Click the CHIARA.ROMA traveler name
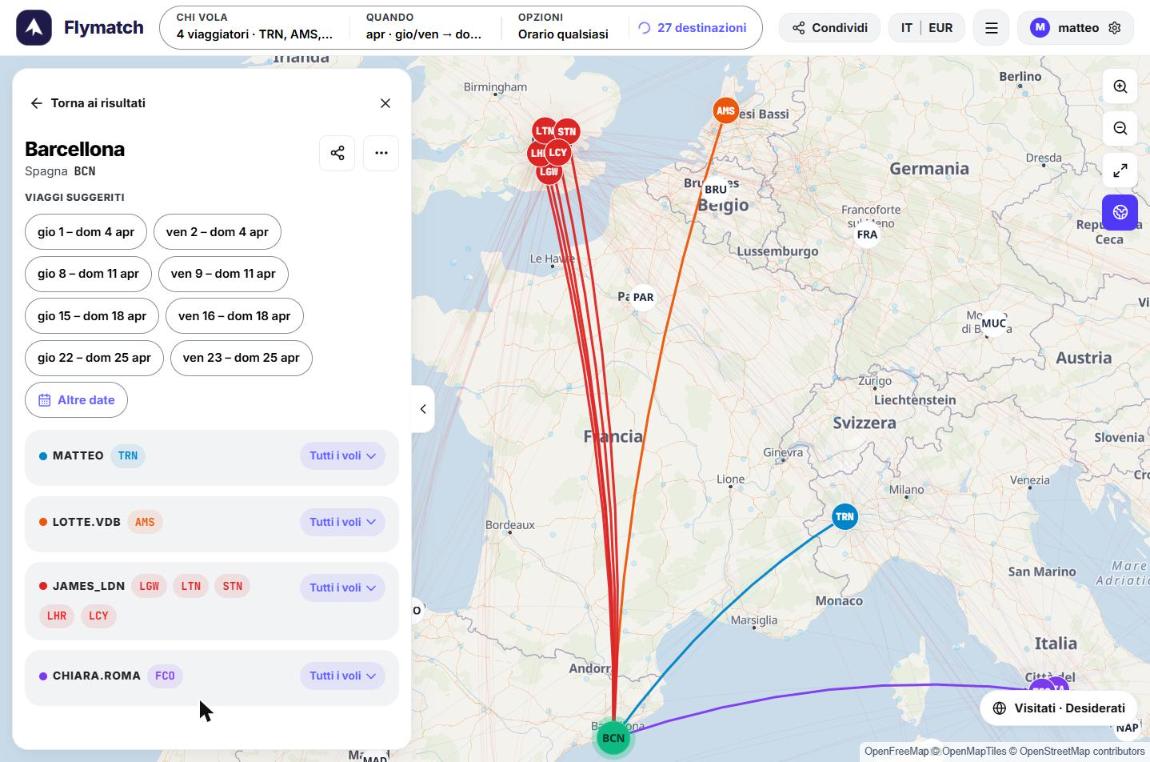The image size is (1150, 762). tap(96, 675)
